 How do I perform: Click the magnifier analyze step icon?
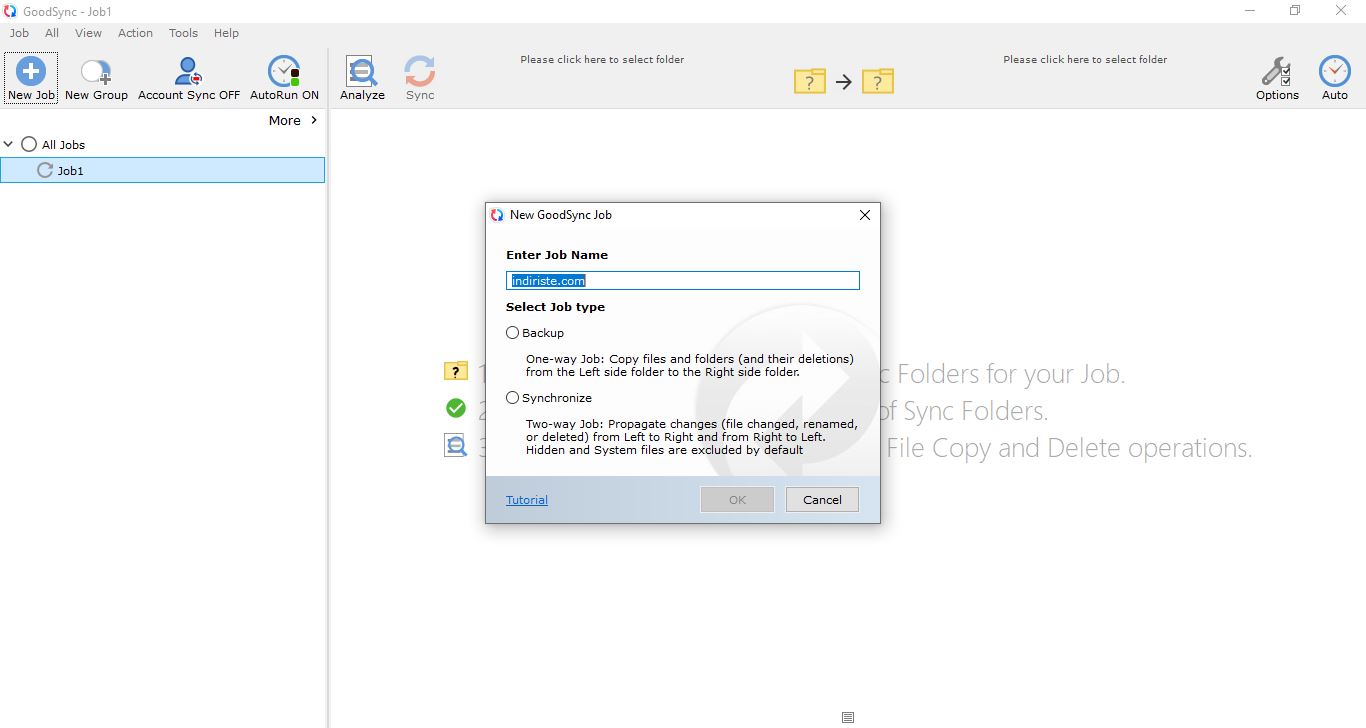click(456, 446)
